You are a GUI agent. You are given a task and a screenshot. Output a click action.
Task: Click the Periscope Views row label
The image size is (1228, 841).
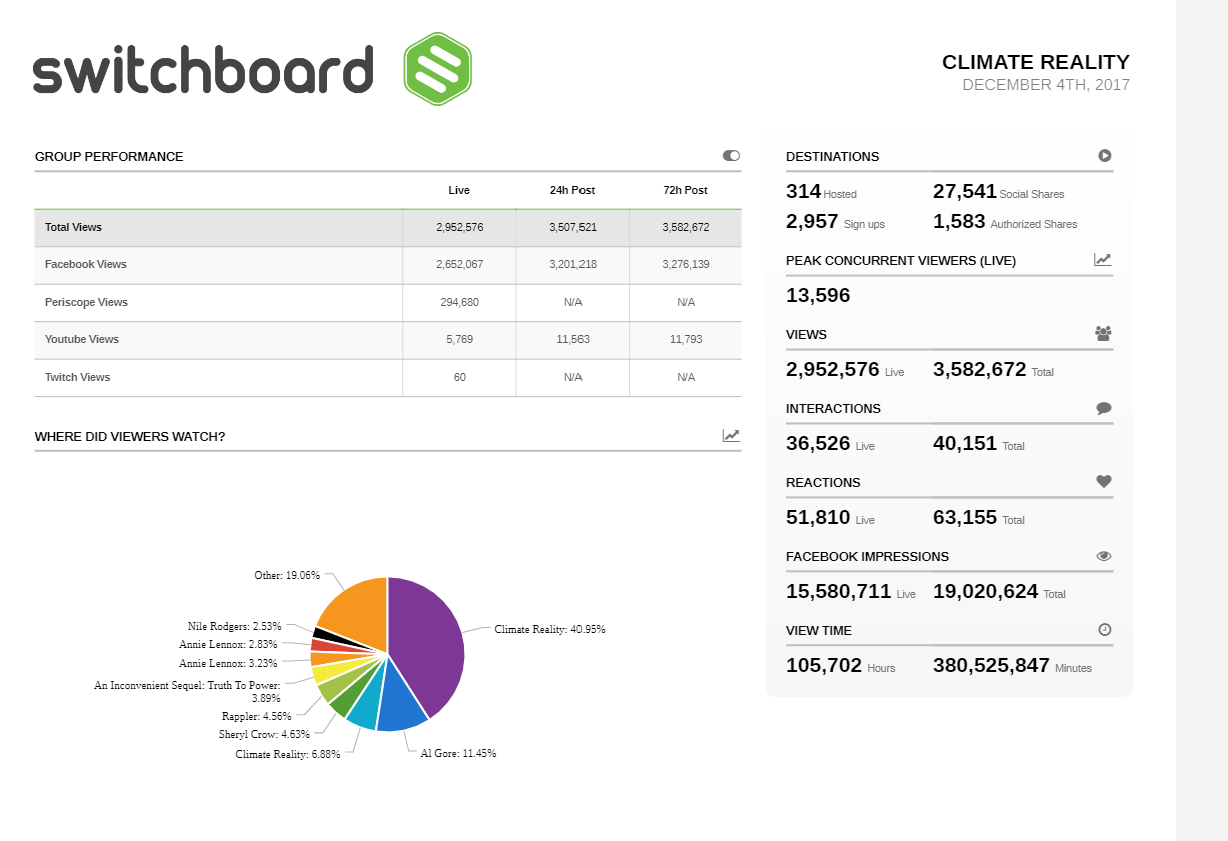(x=86, y=302)
